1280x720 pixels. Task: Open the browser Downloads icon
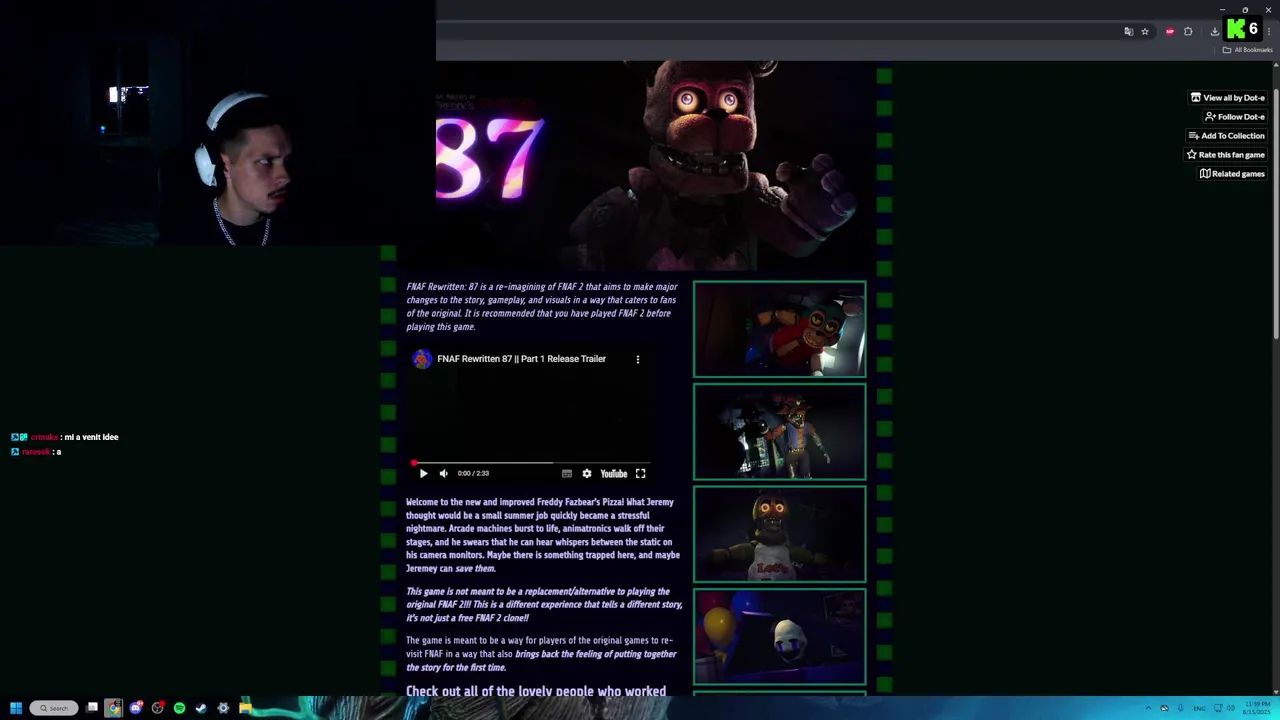tap(1215, 32)
